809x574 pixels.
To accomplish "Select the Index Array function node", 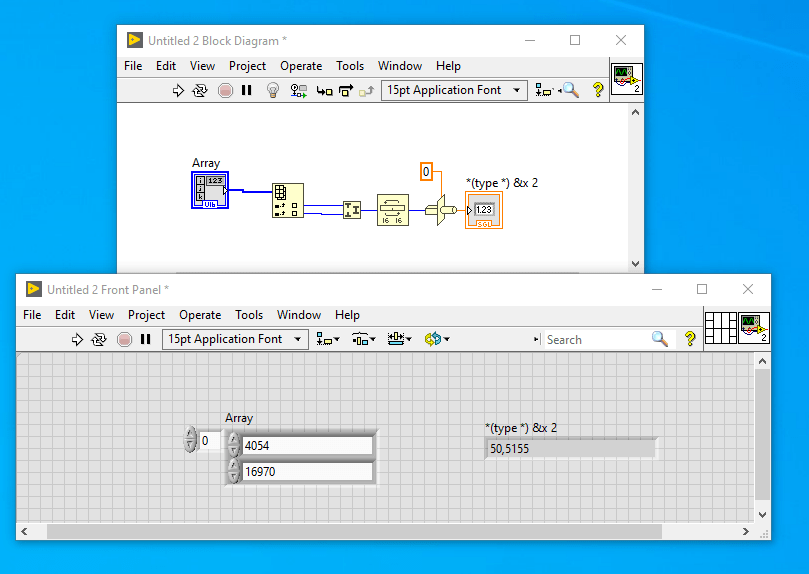I will [288, 201].
